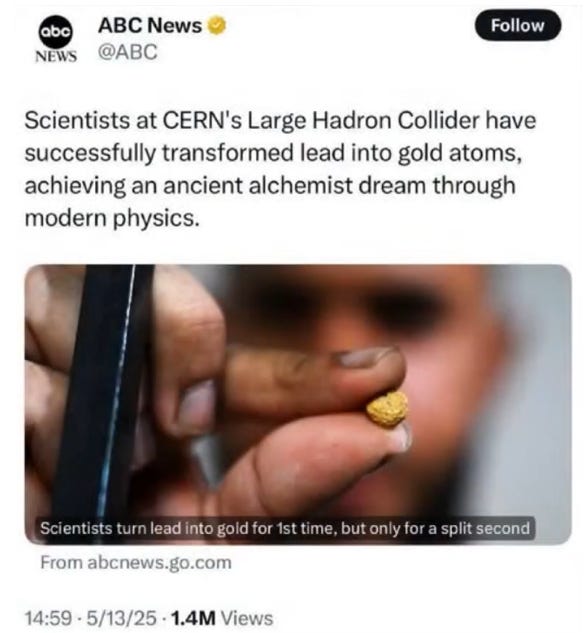Follow the ABC News account

(x=518, y=25)
